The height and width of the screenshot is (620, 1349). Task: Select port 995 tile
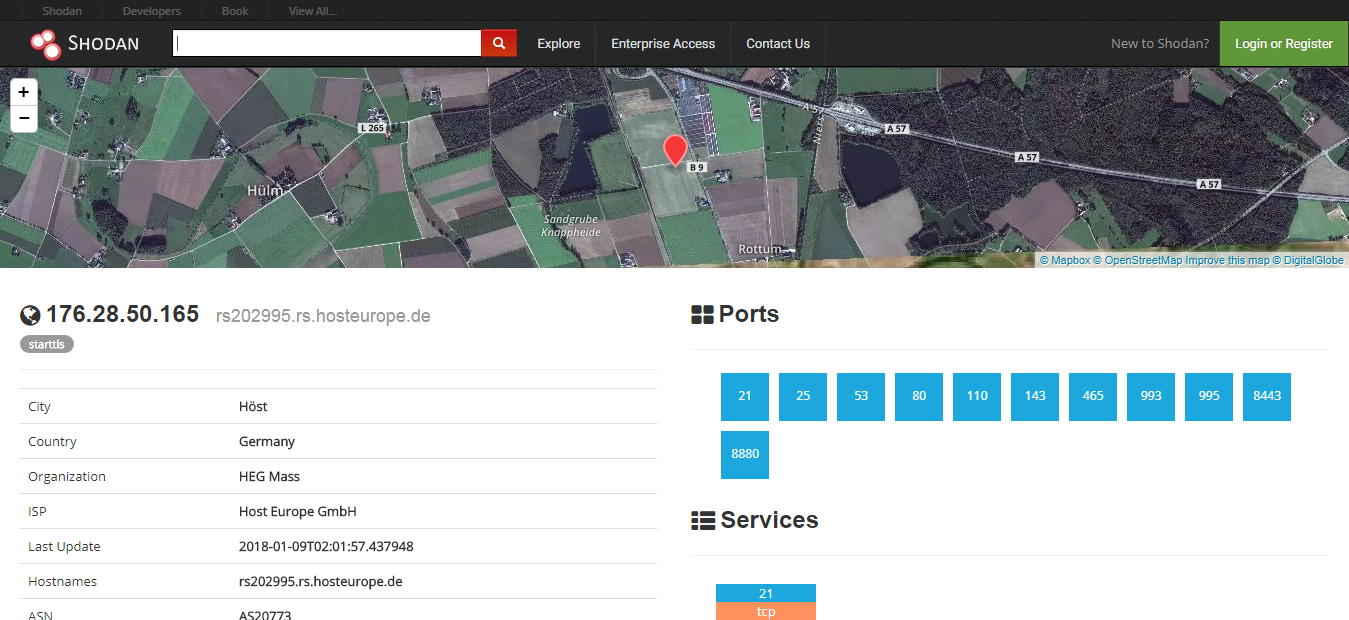click(1209, 396)
